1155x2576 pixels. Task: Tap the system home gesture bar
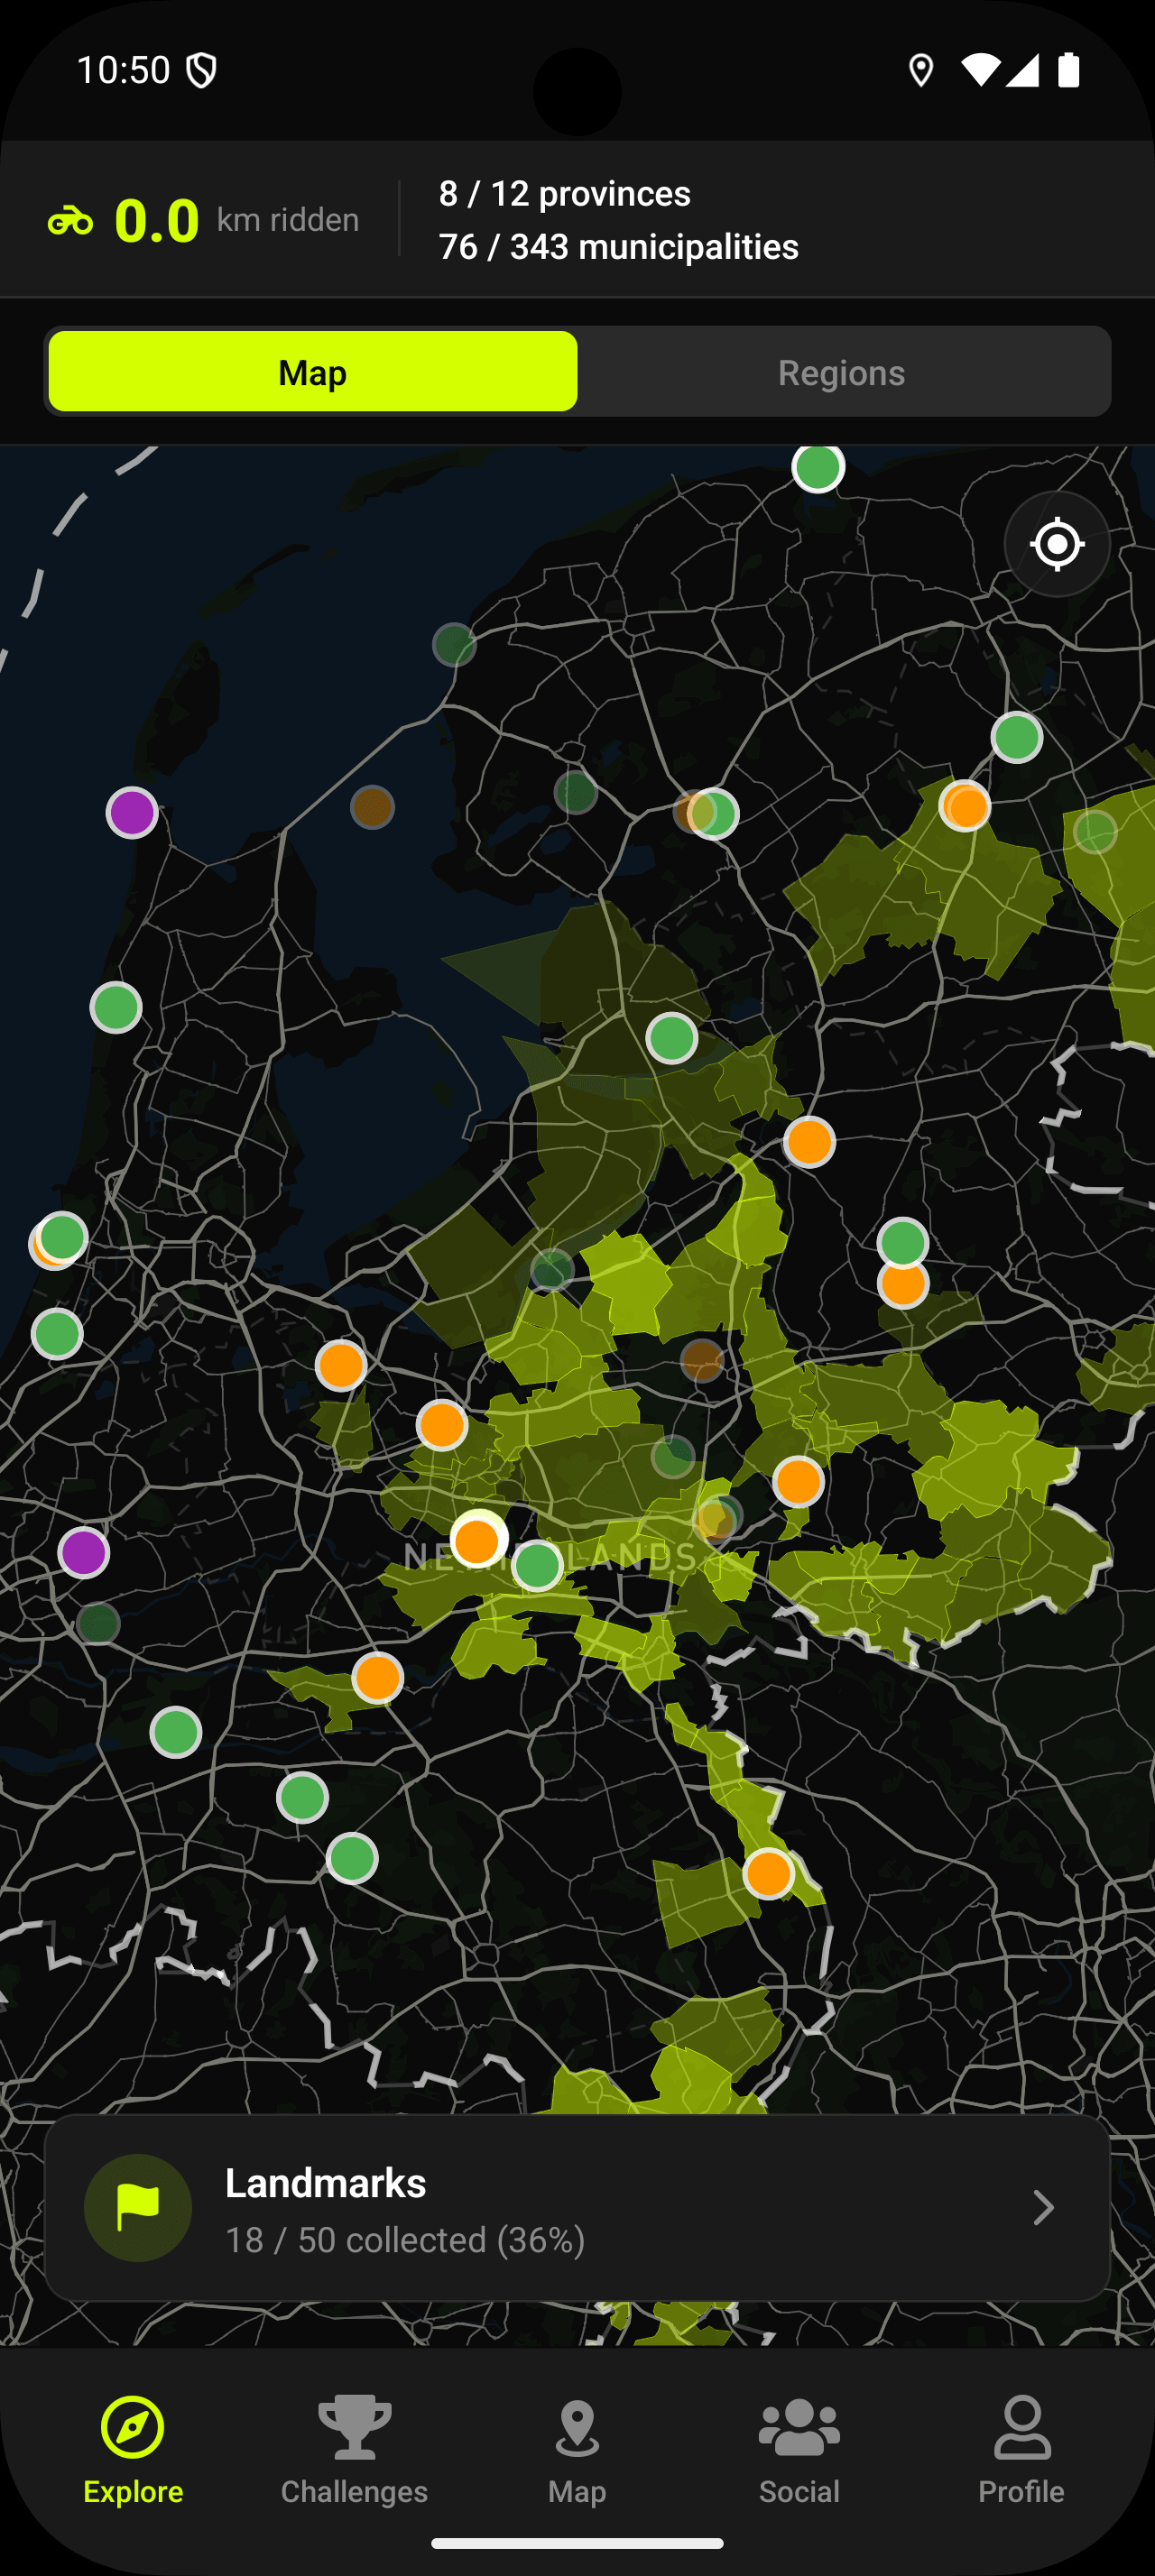pyautogui.click(x=577, y=2543)
